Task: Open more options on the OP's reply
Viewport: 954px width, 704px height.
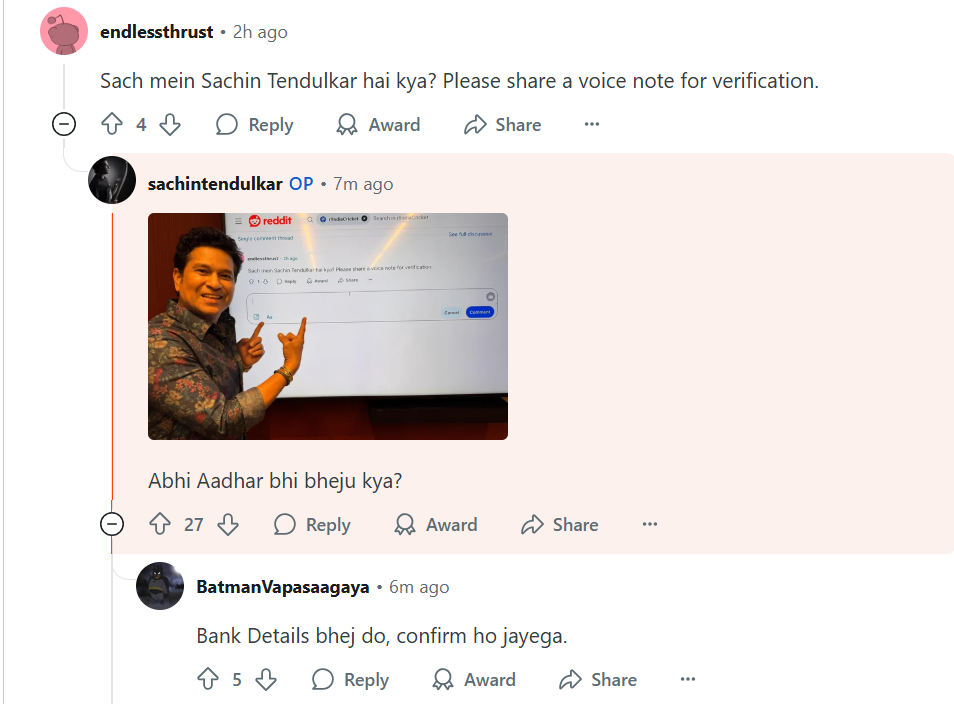Action: (x=650, y=525)
